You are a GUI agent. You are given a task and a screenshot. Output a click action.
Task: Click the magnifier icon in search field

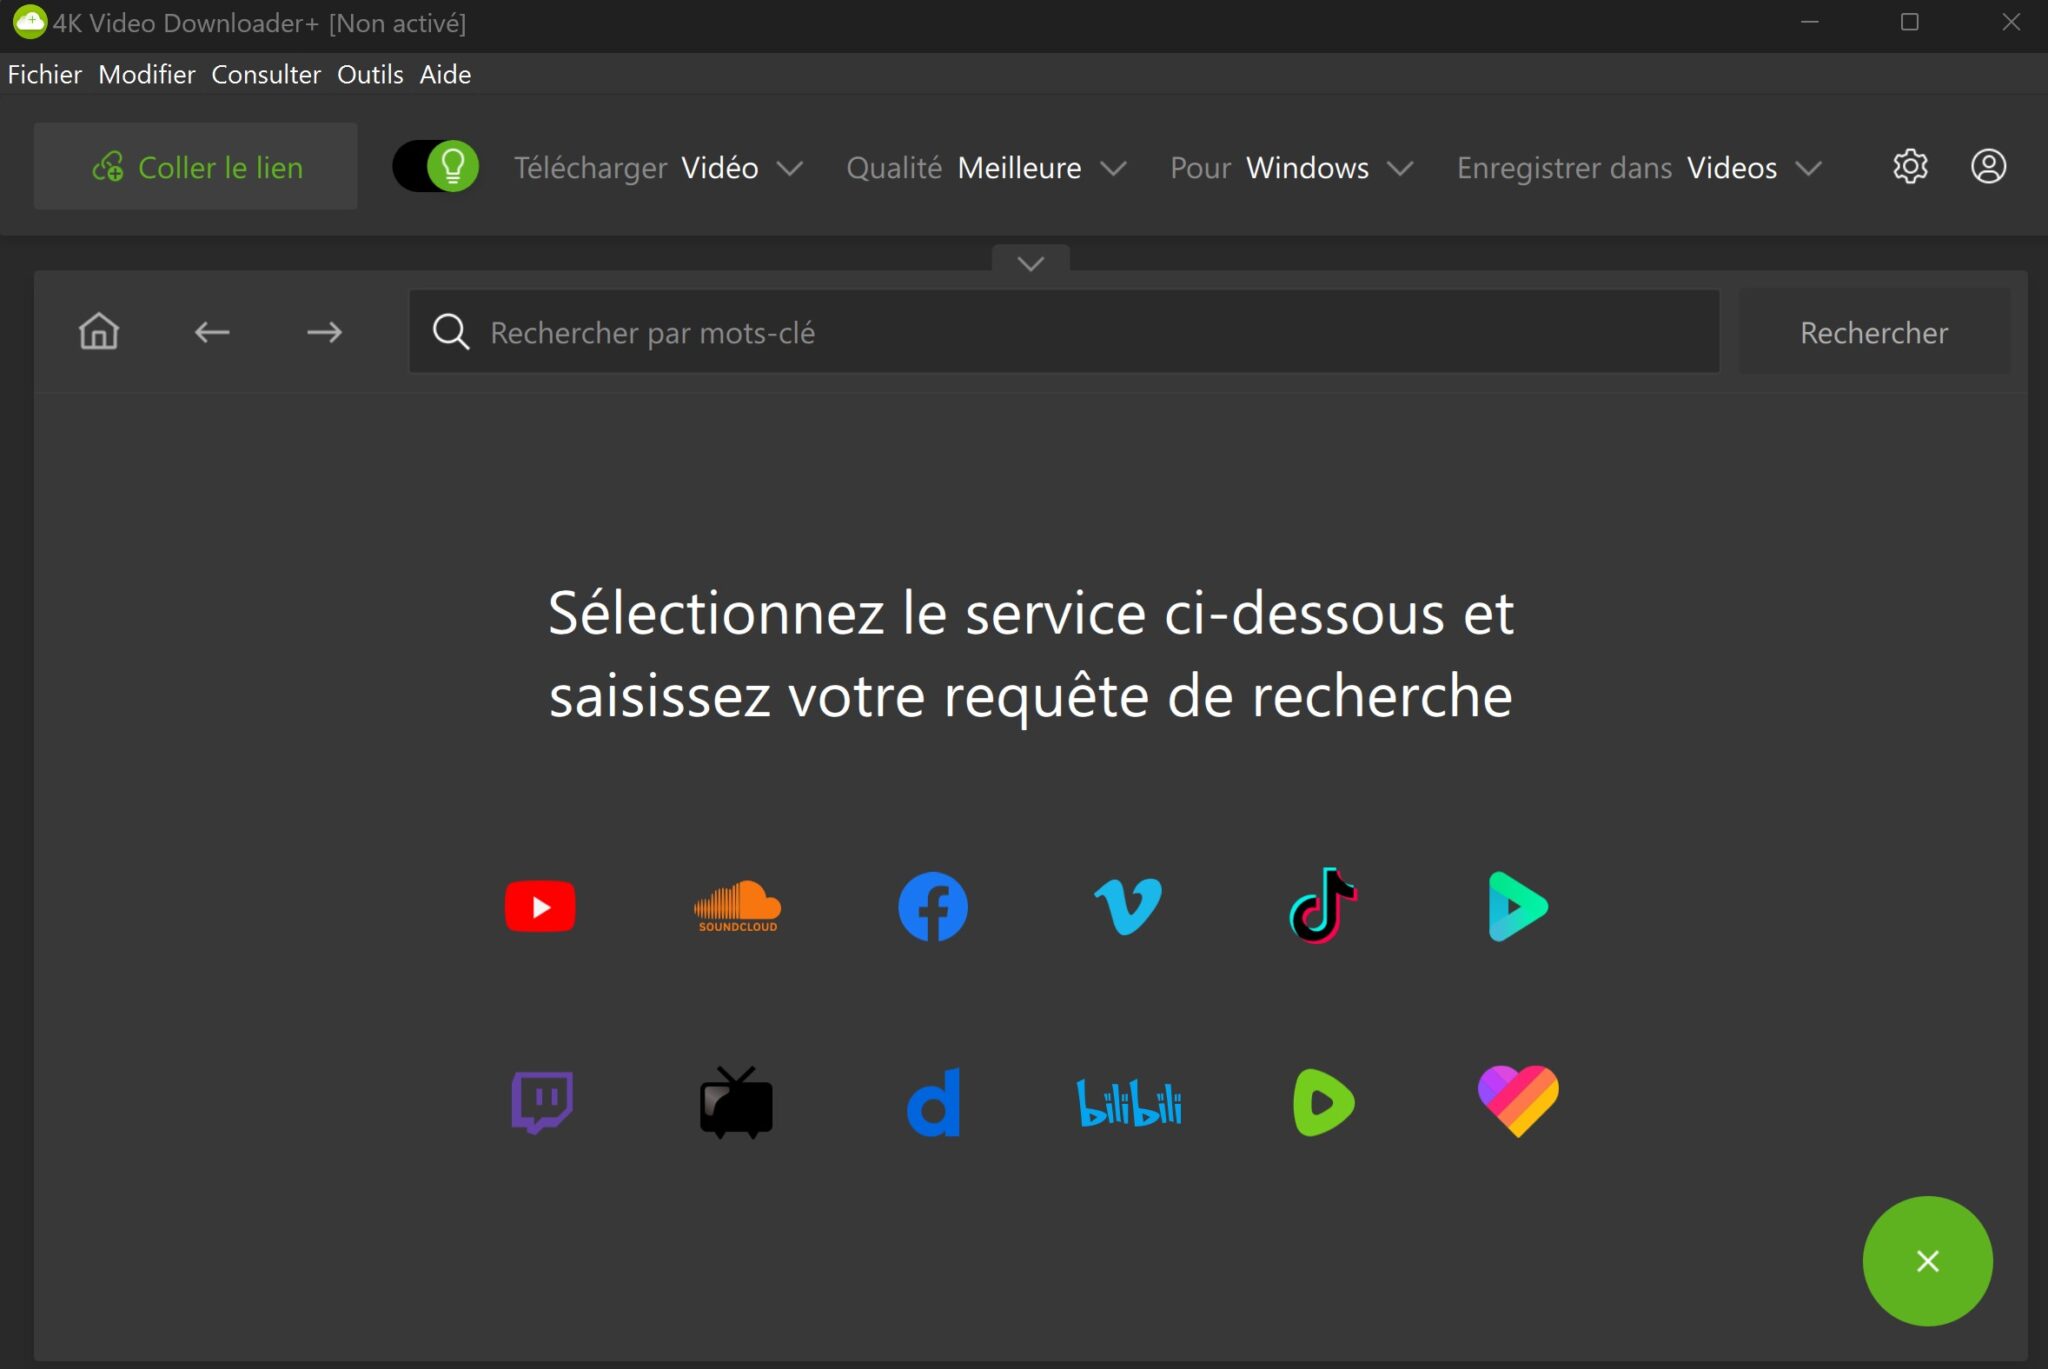tap(451, 331)
